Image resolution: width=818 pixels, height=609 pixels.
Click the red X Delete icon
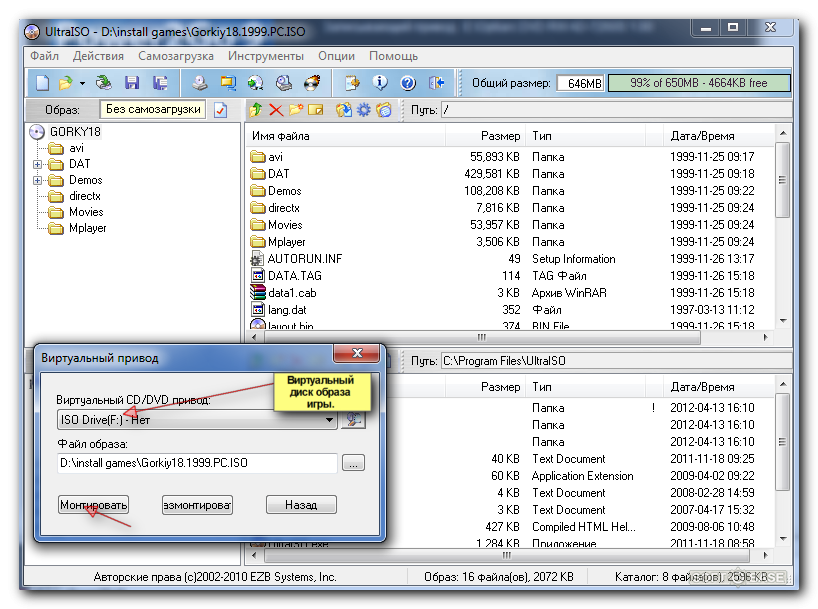(276, 110)
